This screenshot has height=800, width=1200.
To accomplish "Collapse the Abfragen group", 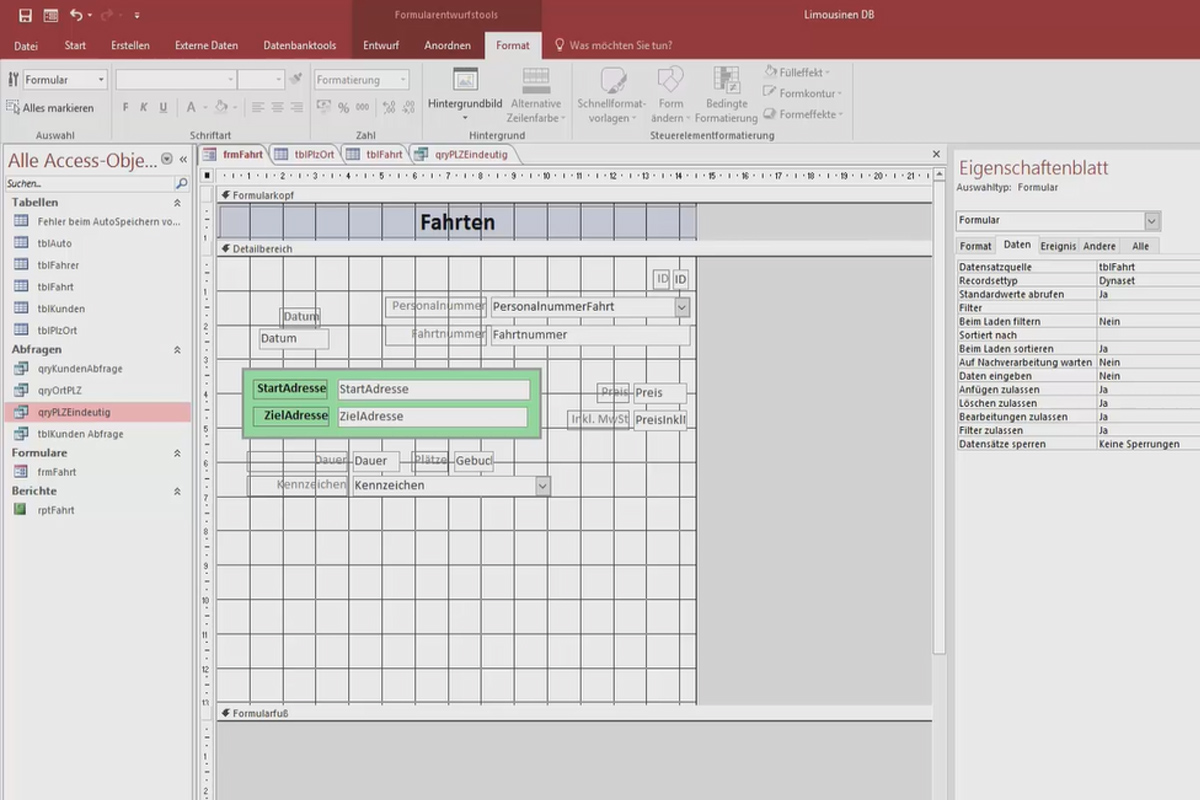I will coord(177,350).
